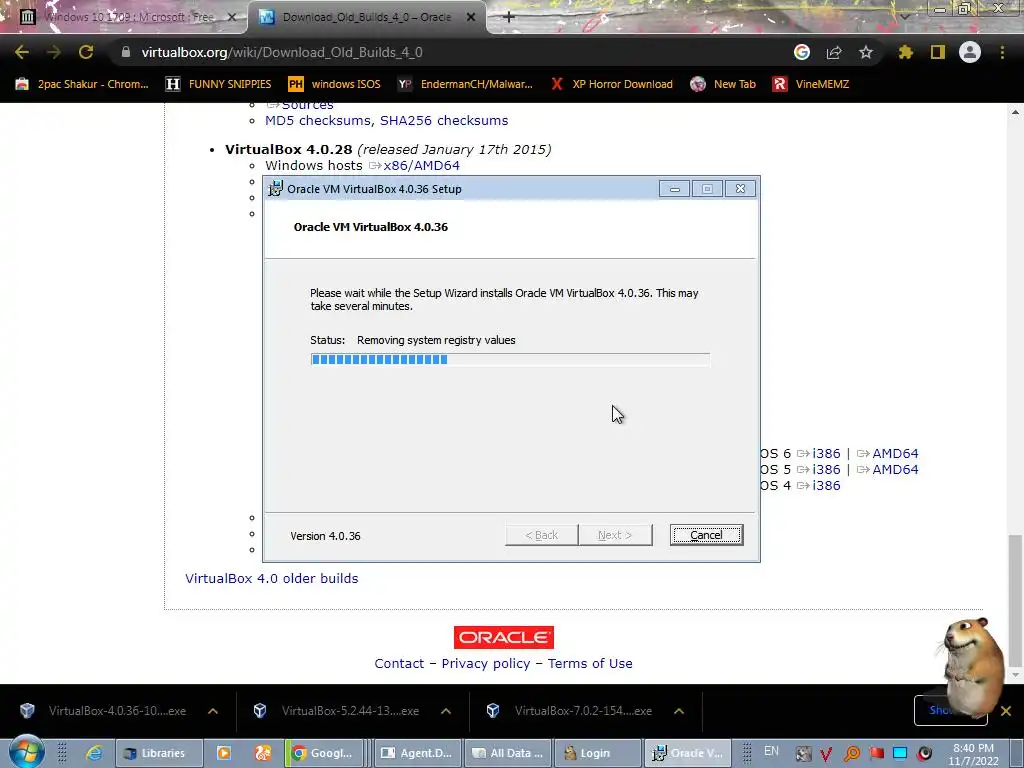Open the media player taskbar icon

(x=223, y=753)
